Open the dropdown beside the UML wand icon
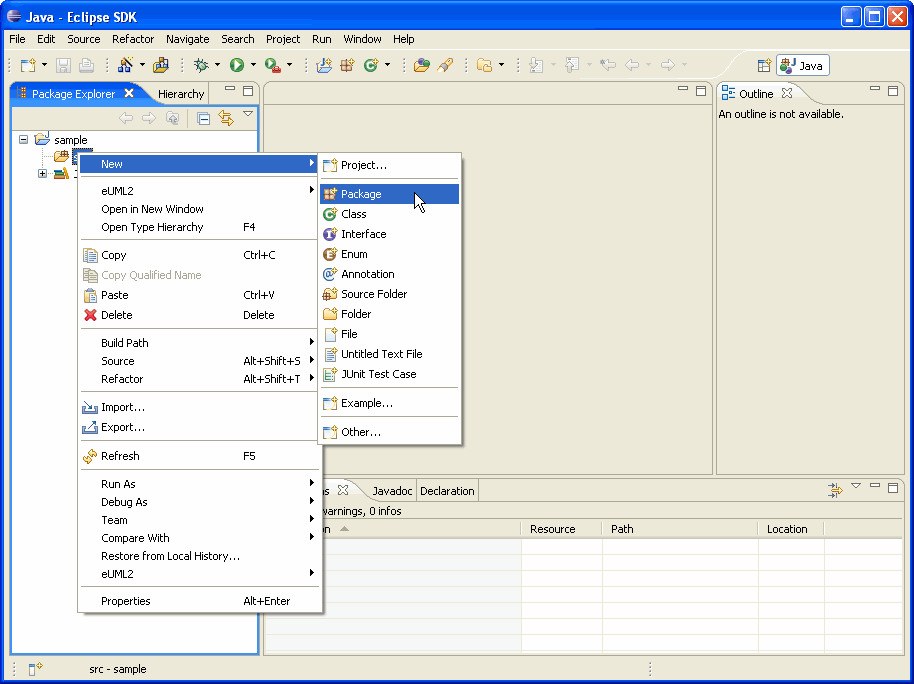Viewport: 914px width, 684px height. (142, 65)
